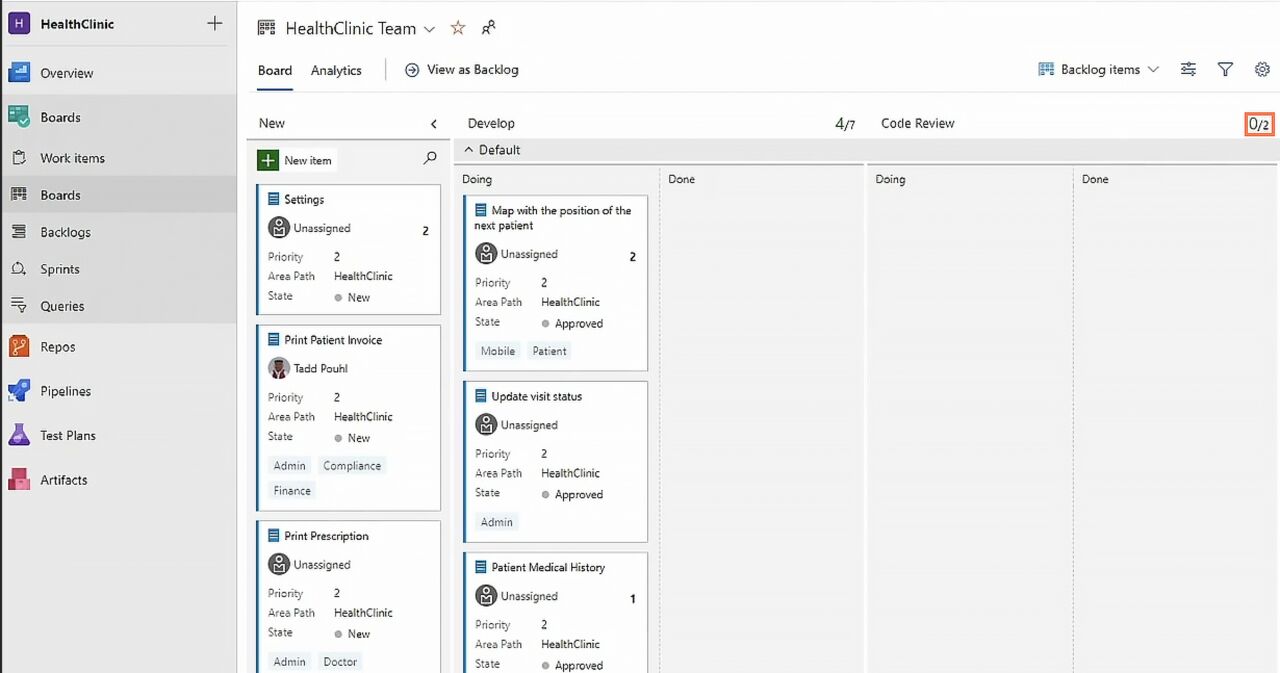Click the star icon to favorite the team
The image size is (1280, 673).
[458, 28]
